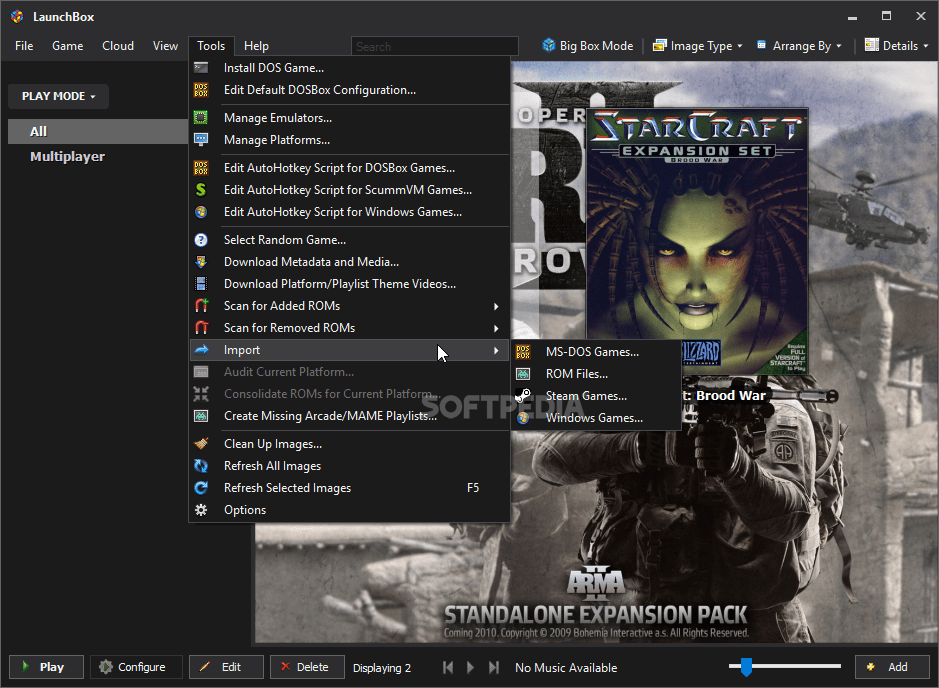Click the ScummVM green S icon
This screenshot has height=688, width=939.
click(201, 190)
